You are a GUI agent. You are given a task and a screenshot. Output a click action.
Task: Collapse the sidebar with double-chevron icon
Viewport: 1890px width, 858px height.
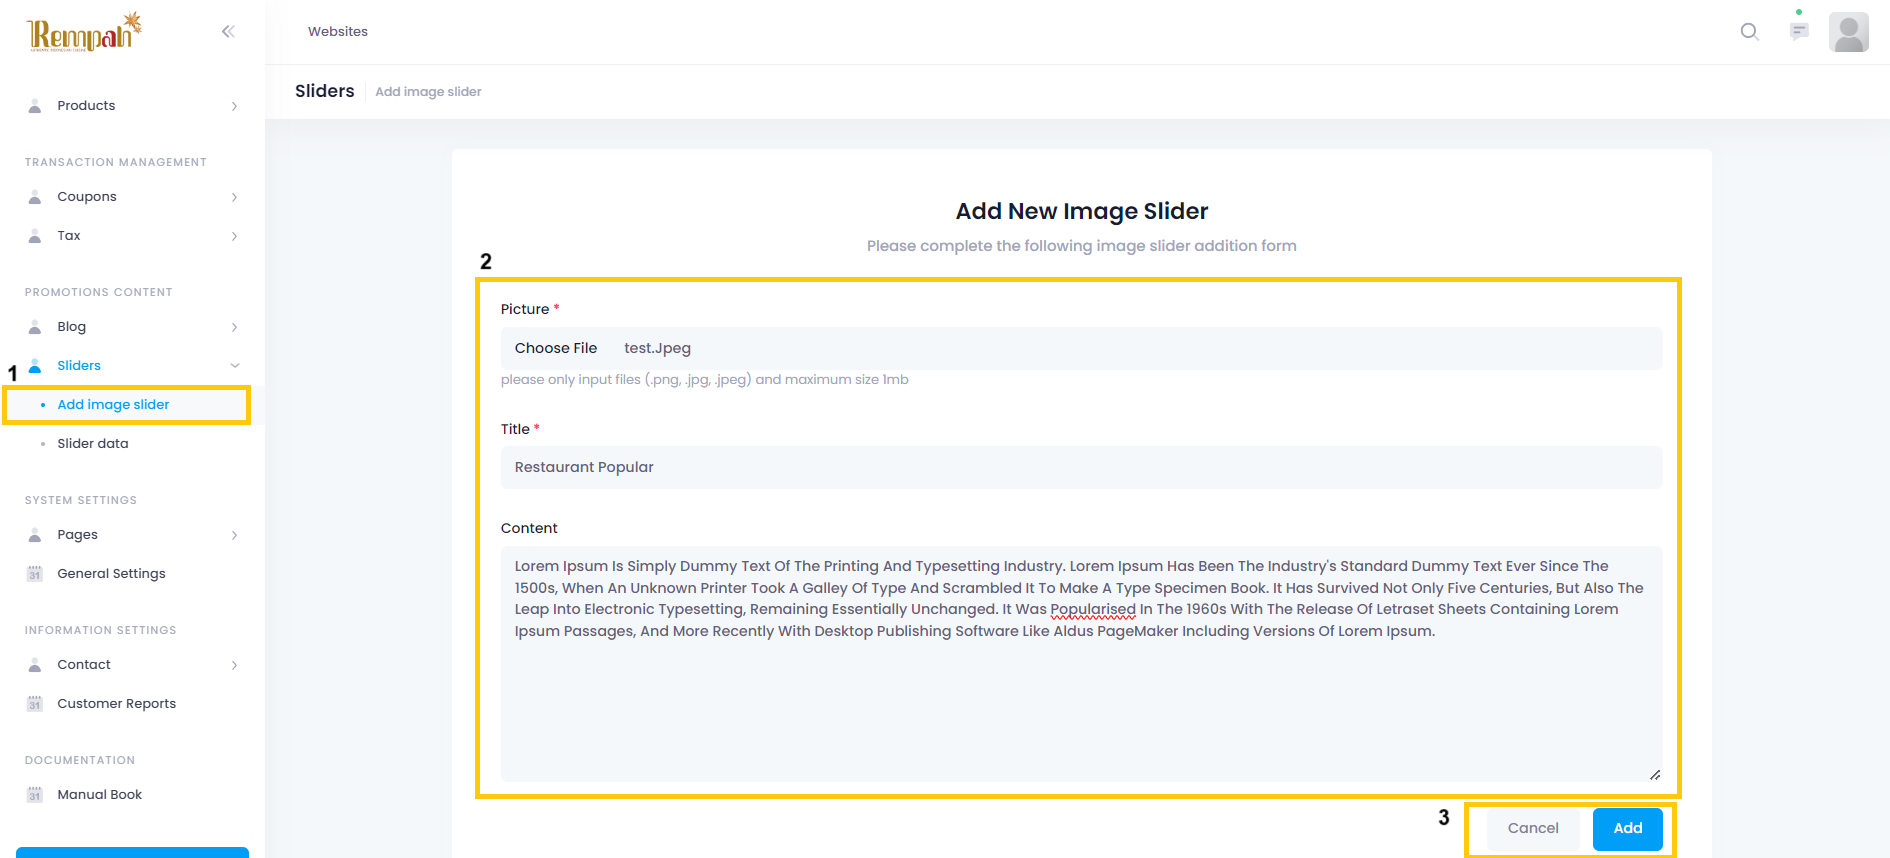pos(228,32)
